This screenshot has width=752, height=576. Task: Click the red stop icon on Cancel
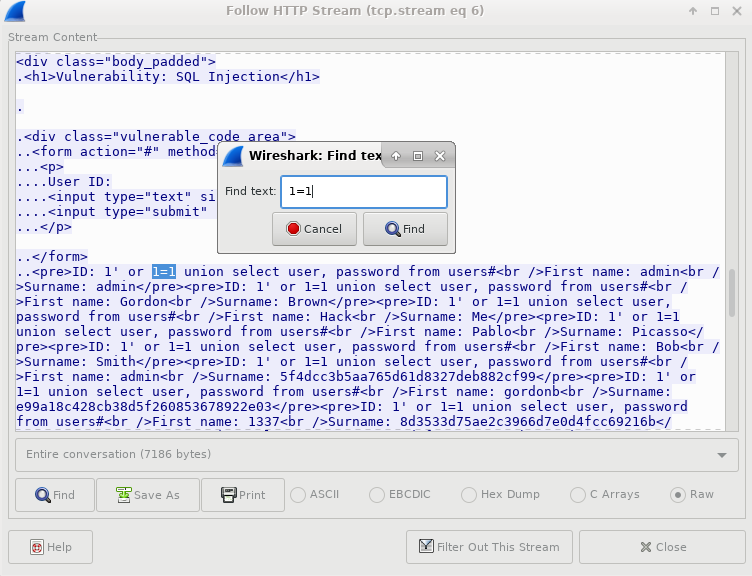pos(293,229)
